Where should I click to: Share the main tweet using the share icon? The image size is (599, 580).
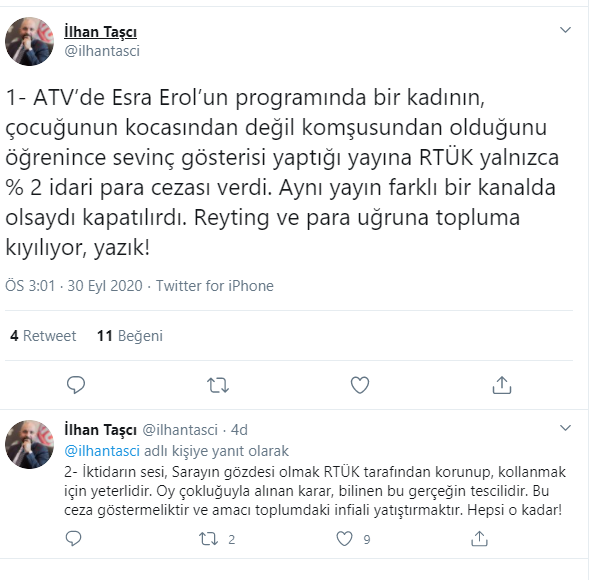(x=502, y=385)
